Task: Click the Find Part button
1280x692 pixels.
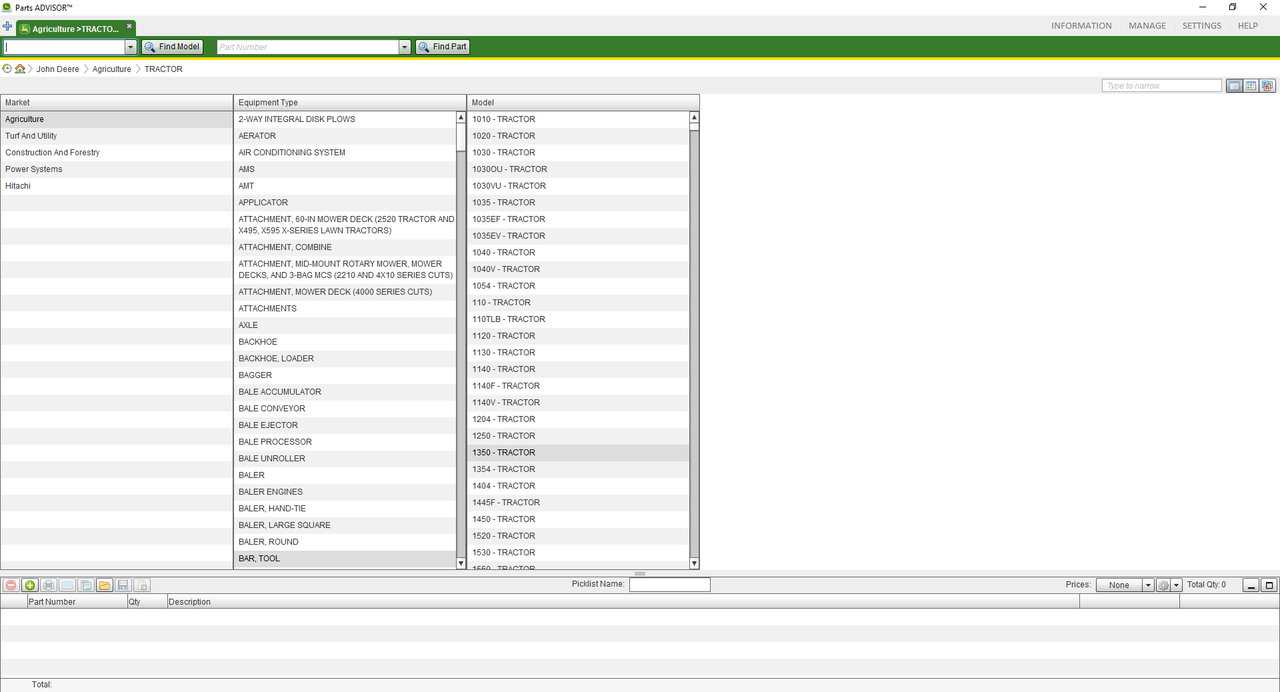Action: [442, 47]
